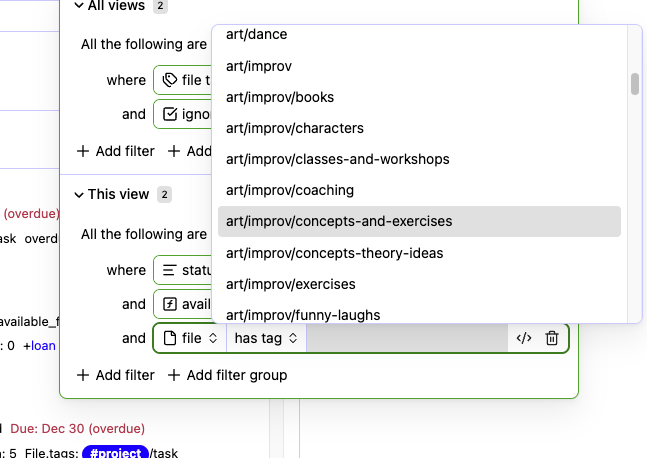
Task: Click the advanced code editor icon
Action: [x=523, y=339]
